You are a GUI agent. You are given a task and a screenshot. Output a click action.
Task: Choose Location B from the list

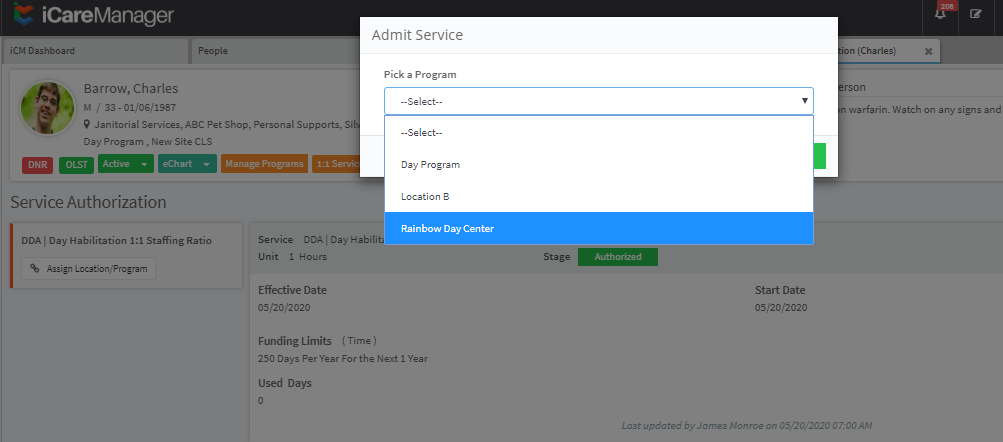pos(599,196)
